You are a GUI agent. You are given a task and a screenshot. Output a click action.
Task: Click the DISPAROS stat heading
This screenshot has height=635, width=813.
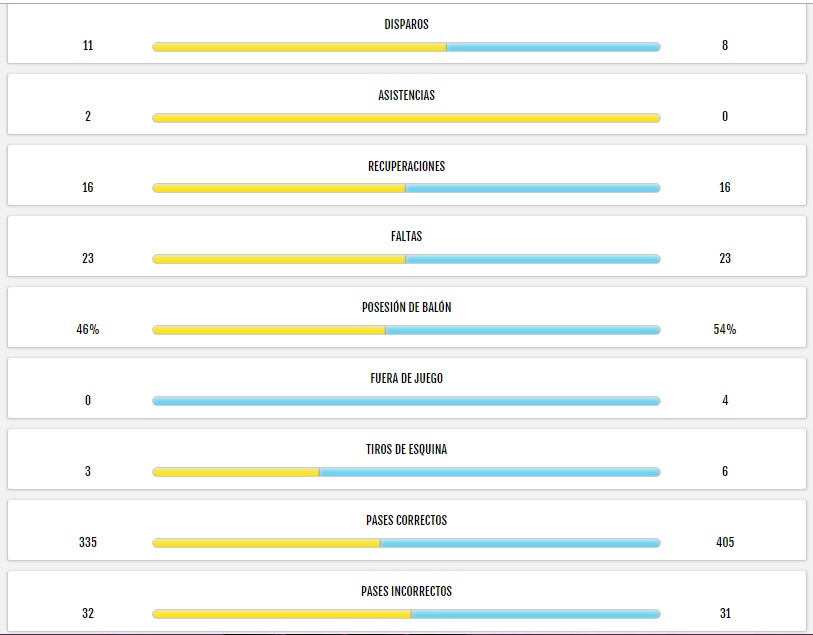point(406,24)
